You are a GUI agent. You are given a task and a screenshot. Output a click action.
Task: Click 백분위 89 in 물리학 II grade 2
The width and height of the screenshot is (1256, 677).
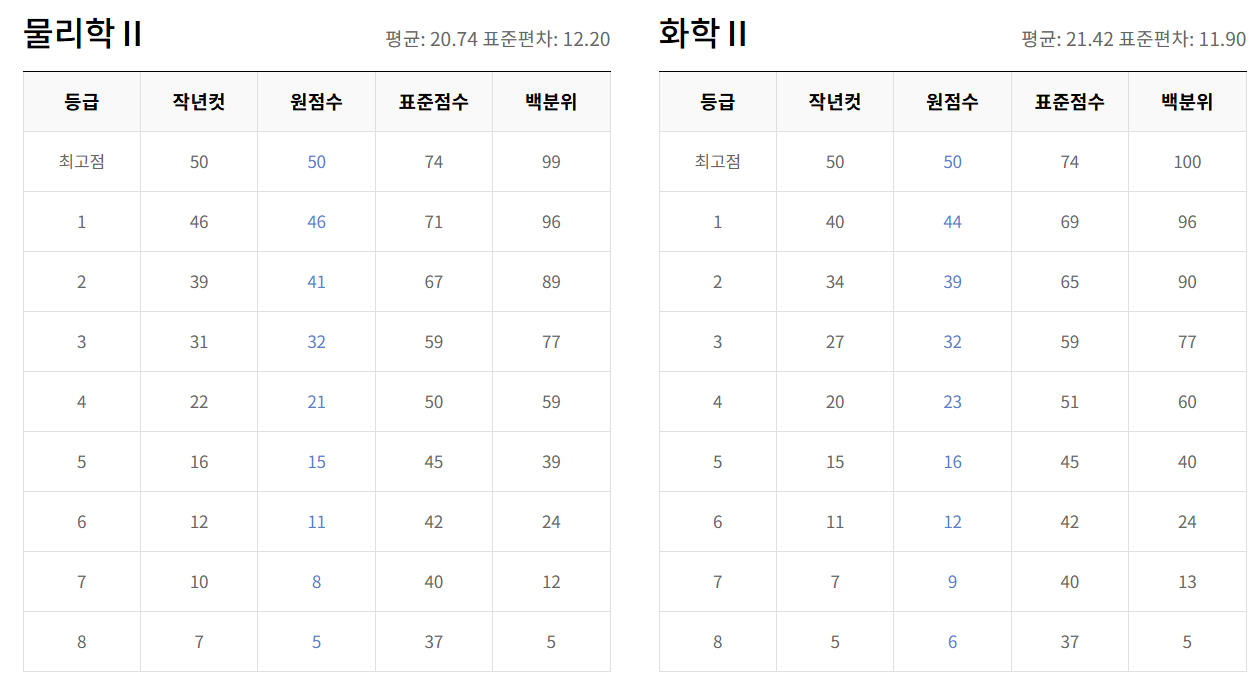tap(551, 282)
